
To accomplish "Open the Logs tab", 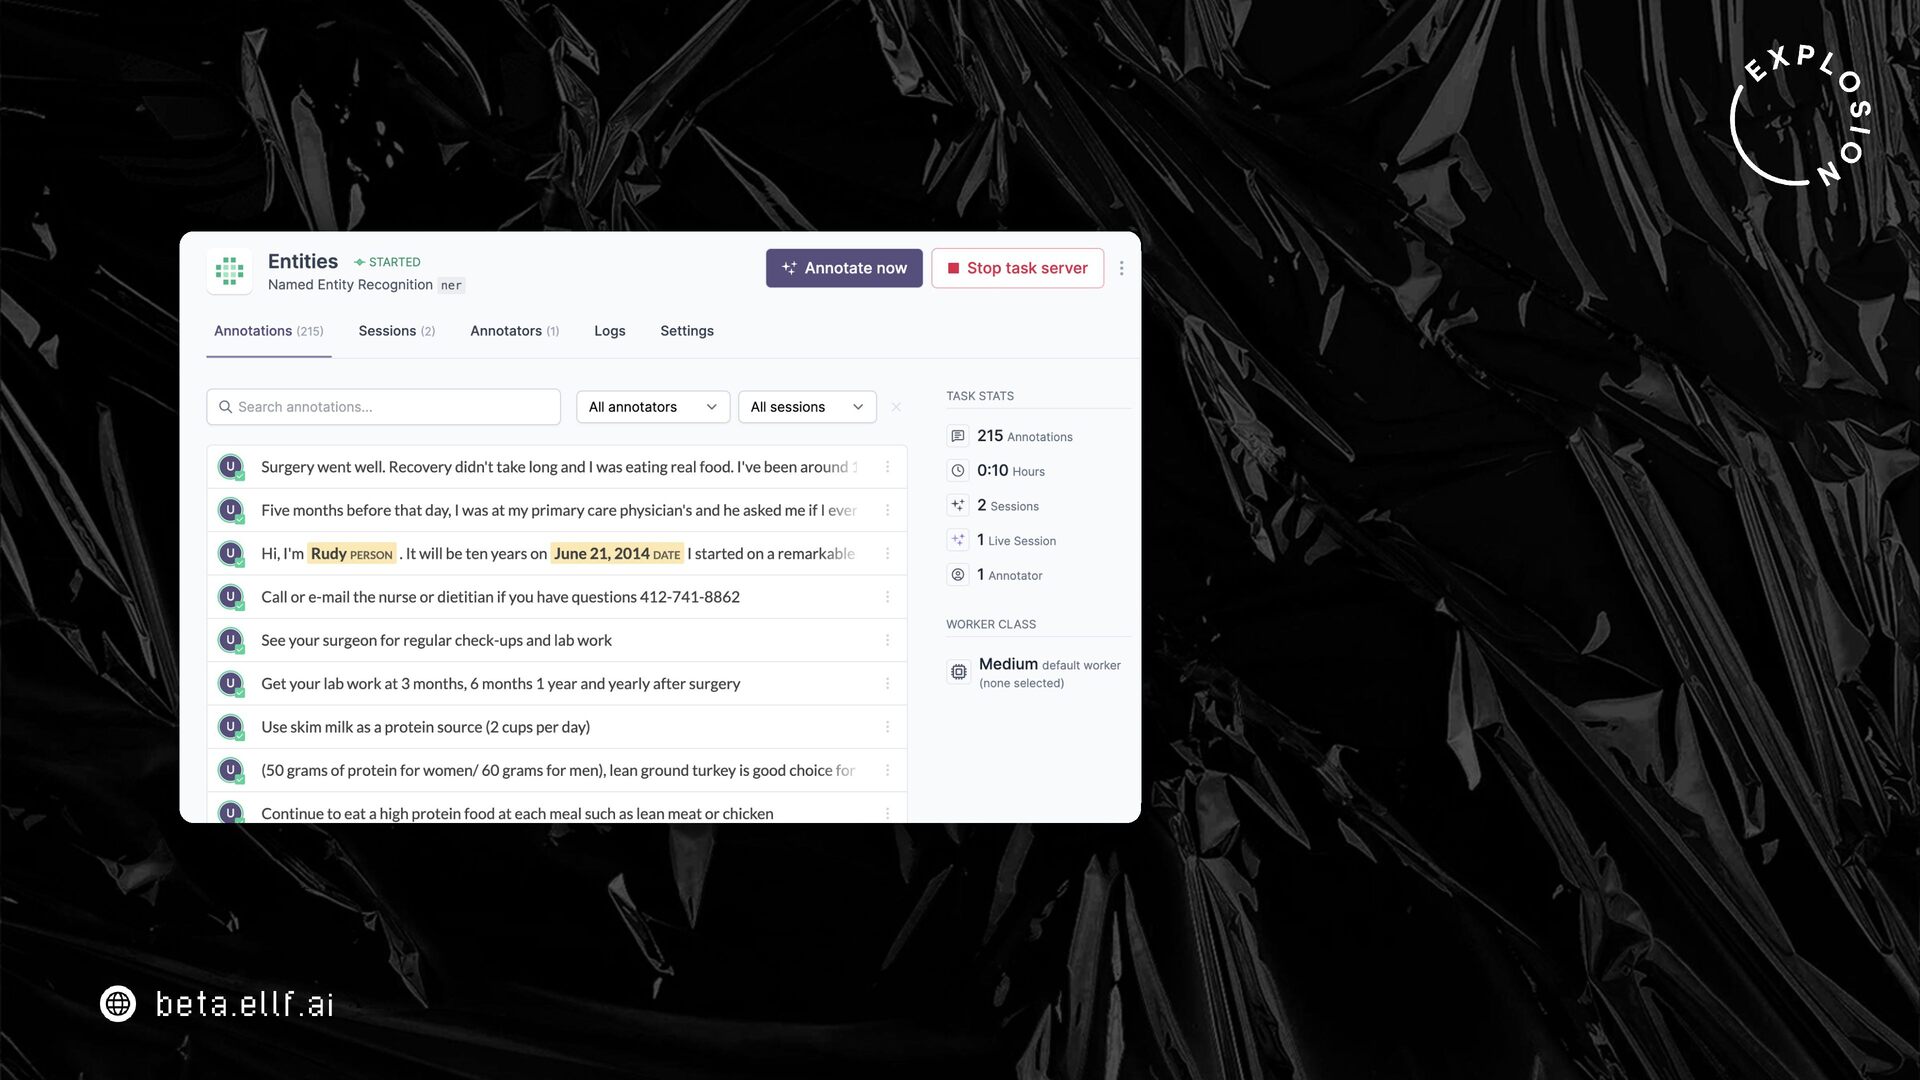I will tap(609, 331).
